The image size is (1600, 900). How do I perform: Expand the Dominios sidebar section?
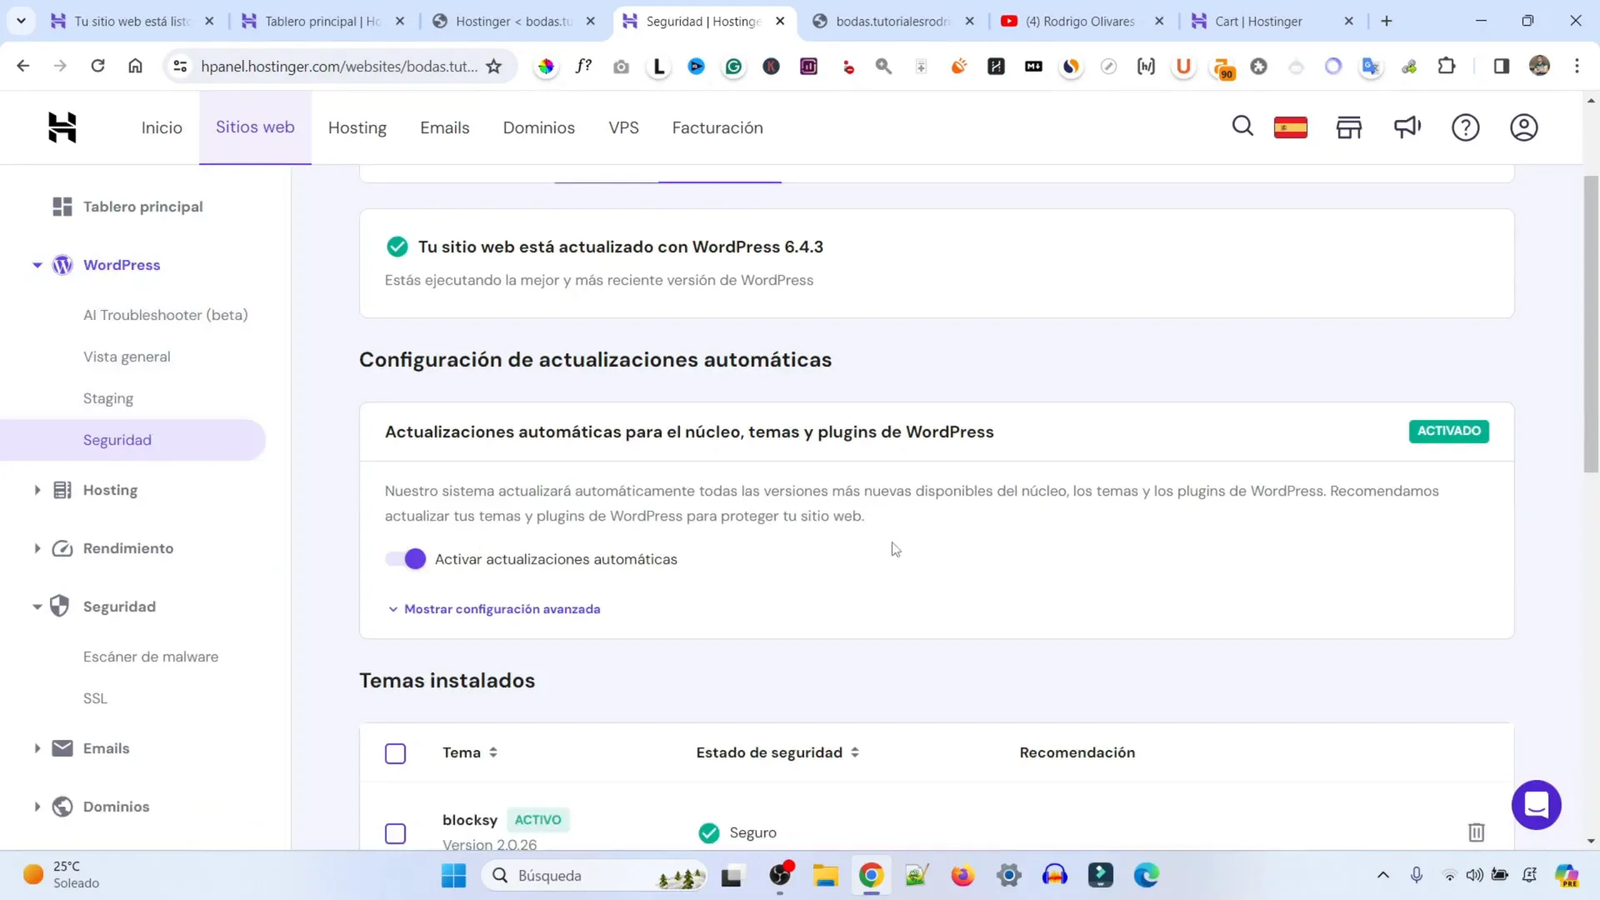37,806
